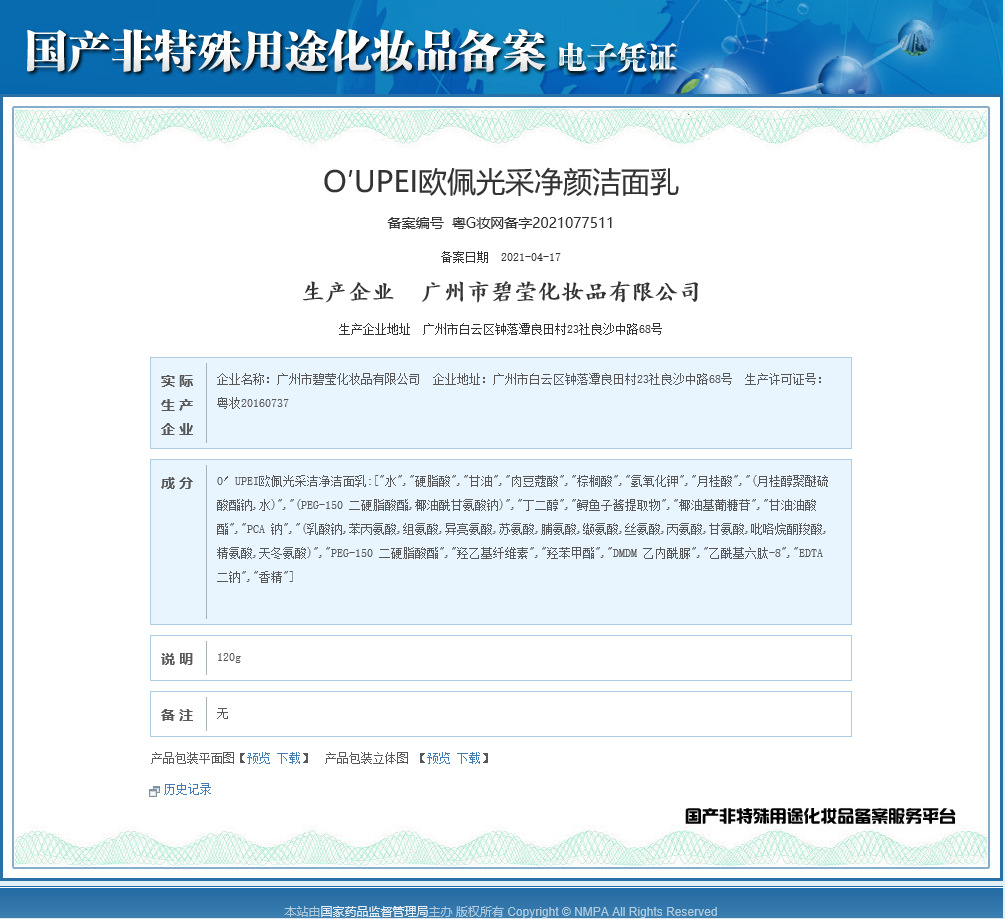Image resolution: width=1005 pixels, height=919 pixels.
Task: Select the product title O'UPEI欧佩光采净颜洁面乳
Action: [x=501, y=182]
